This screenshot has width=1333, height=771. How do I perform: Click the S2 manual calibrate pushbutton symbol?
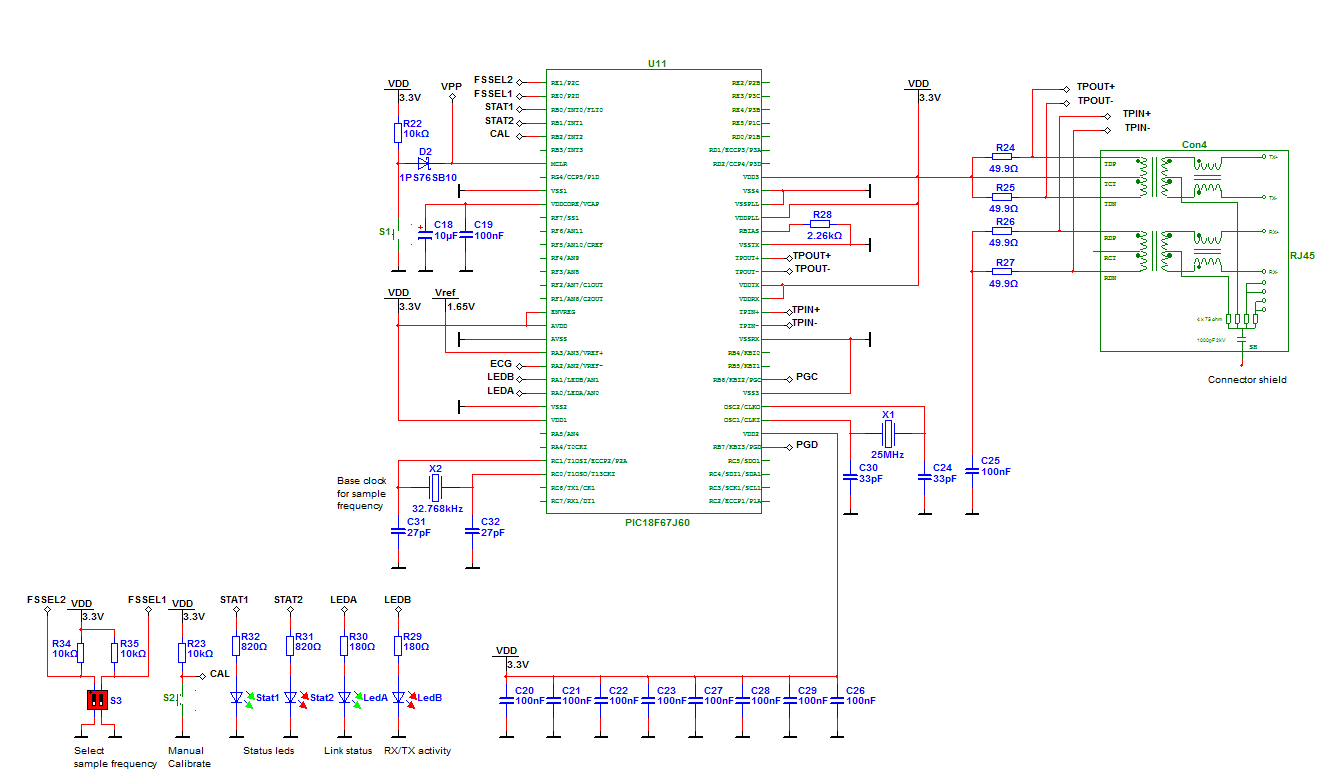[181, 697]
